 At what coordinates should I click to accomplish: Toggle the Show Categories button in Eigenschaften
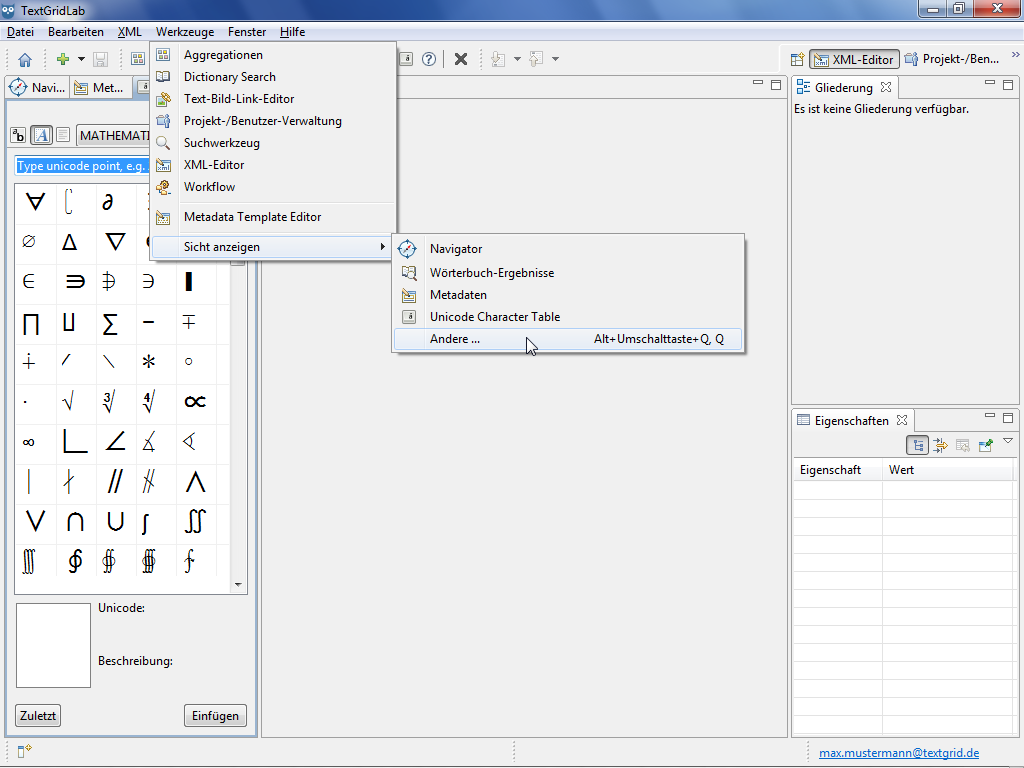click(x=918, y=445)
